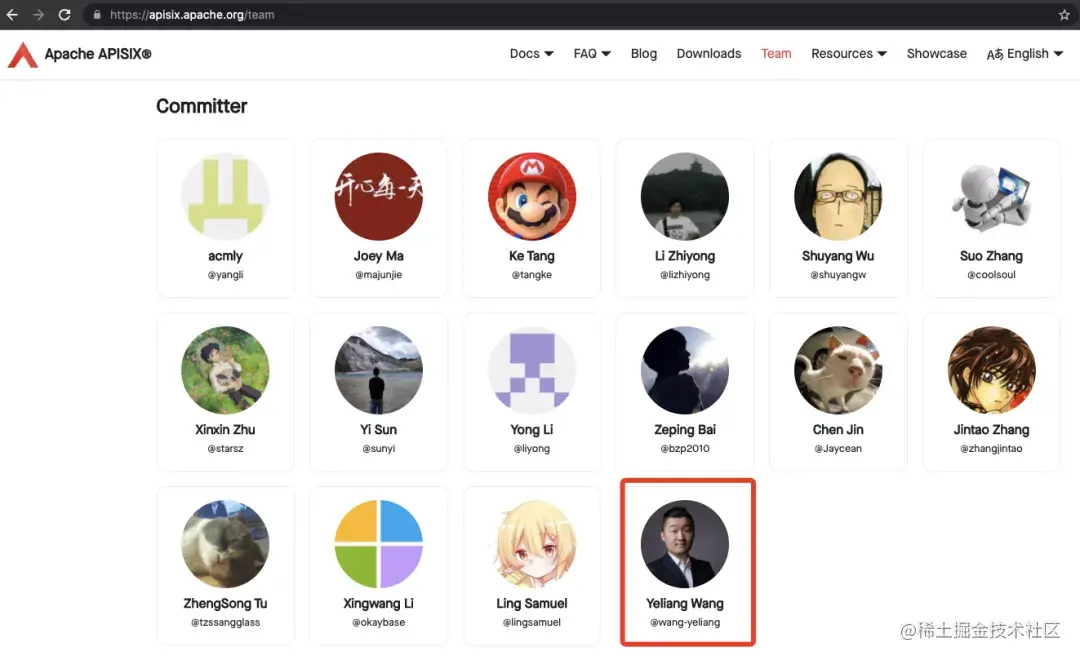Screen dimensions: 1080x660
Task: Click the @yangli handle
Action: [x=225, y=274]
